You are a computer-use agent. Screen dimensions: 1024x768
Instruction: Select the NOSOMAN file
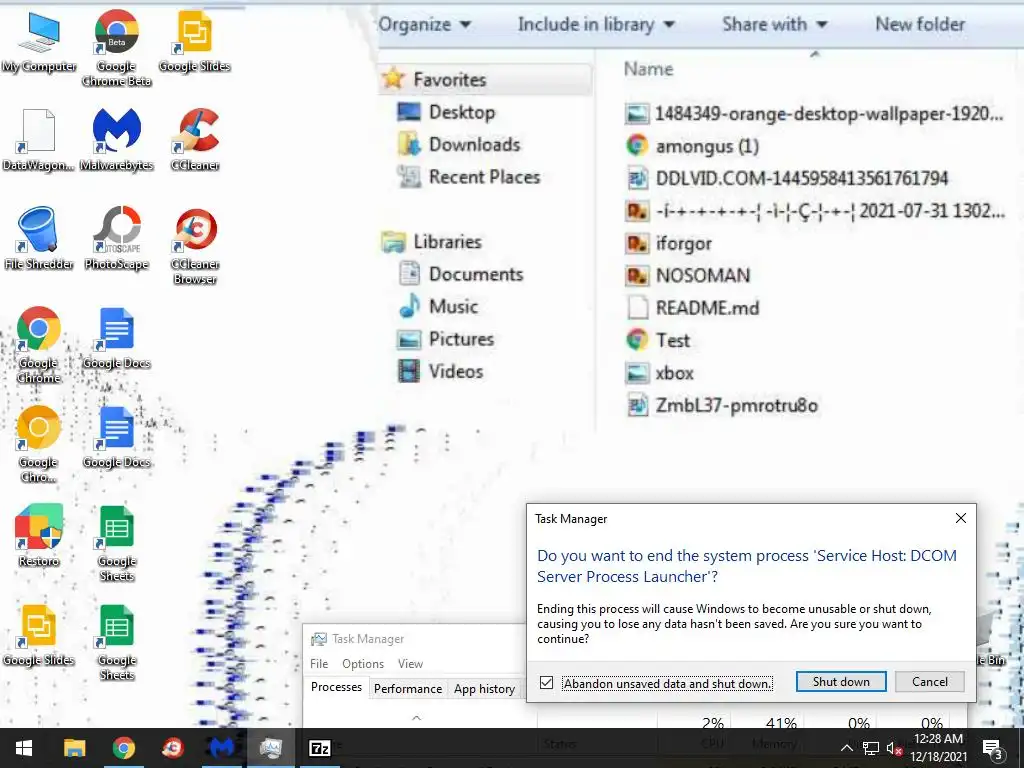(x=688, y=276)
